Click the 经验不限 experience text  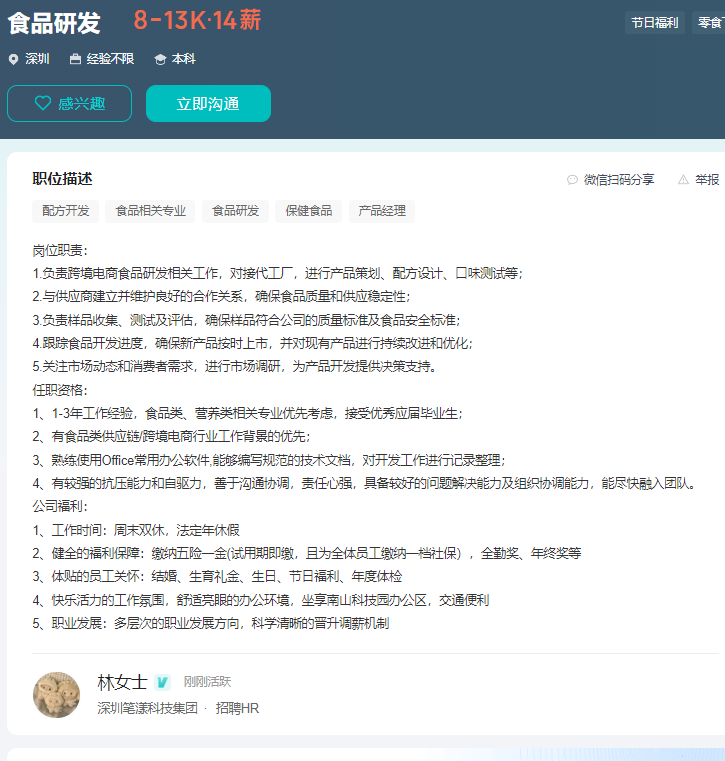[110, 59]
